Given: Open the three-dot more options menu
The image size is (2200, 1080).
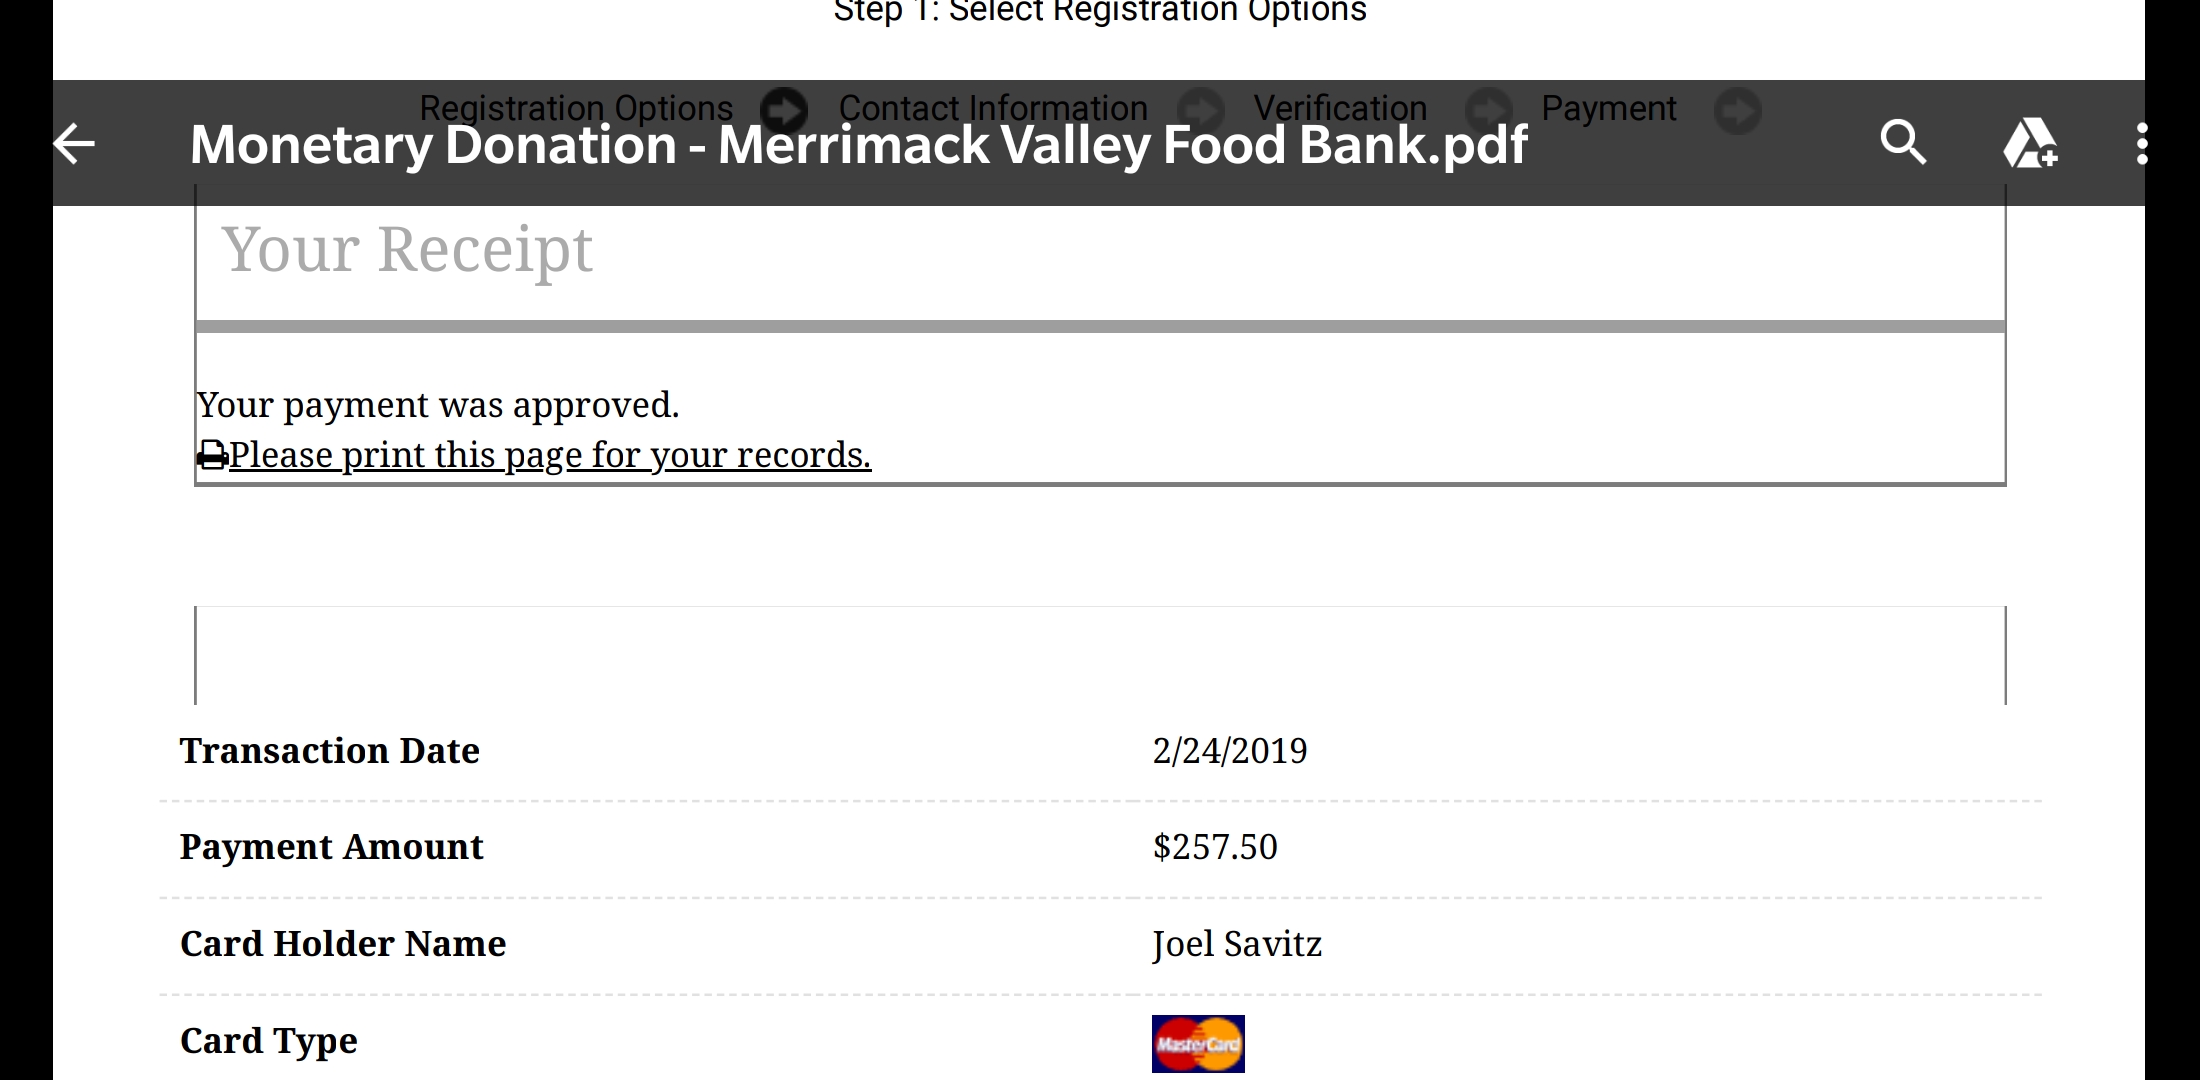Looking at the screenshot, I should tap(2141, 144).
